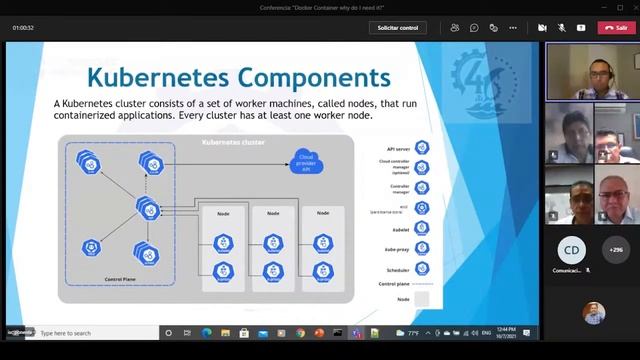Click the API server legend icon

click(422, 147)
